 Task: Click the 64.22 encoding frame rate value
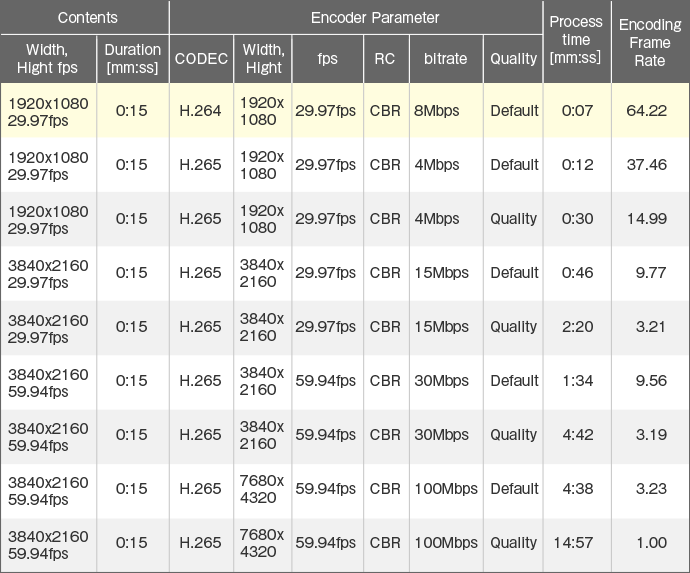[646, 110]
